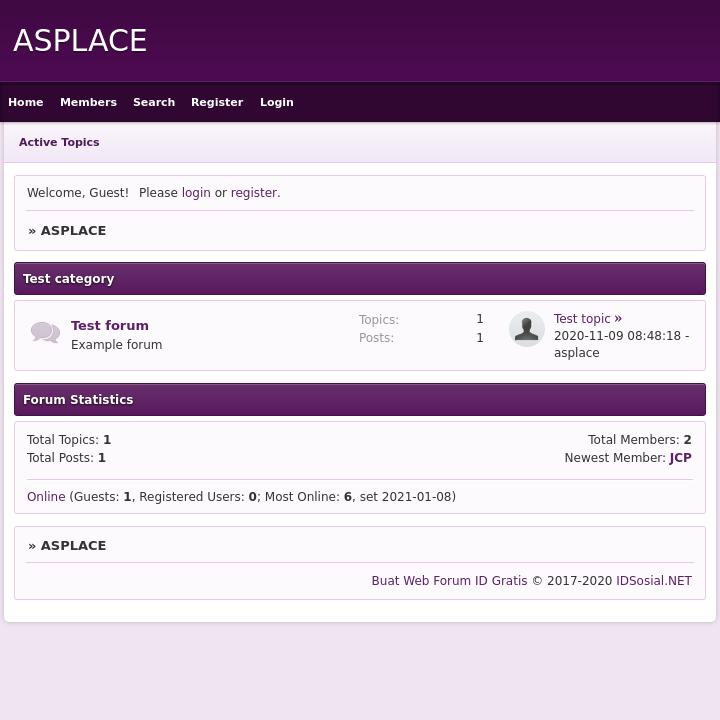This screenshot has width=720, height=720.
Task: Open the Home menu item
Action: (26, 102)
